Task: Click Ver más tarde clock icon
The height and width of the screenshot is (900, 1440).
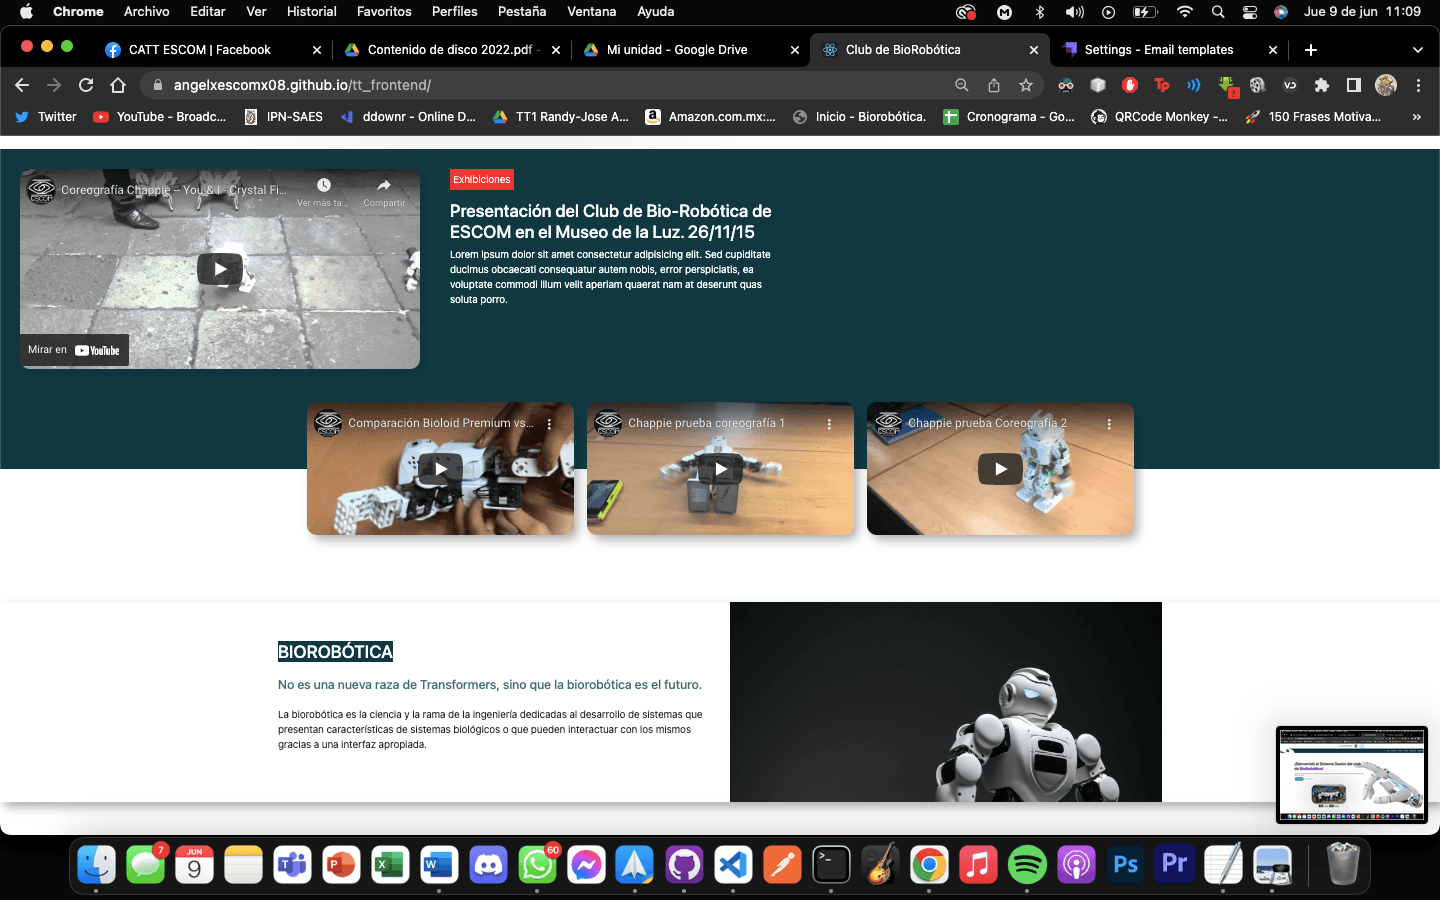Action: click(x=323, y=192)
